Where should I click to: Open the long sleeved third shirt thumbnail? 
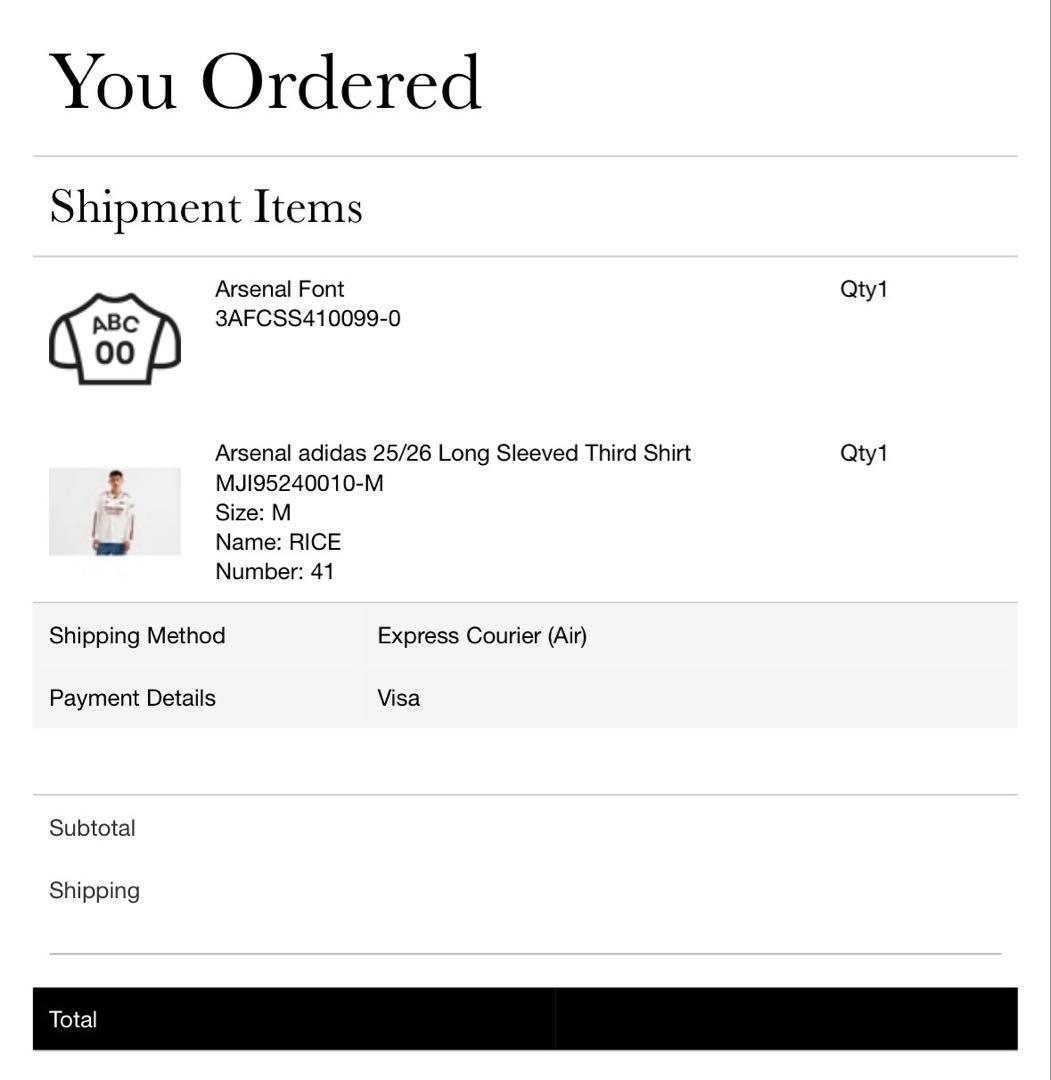[115, 511]
